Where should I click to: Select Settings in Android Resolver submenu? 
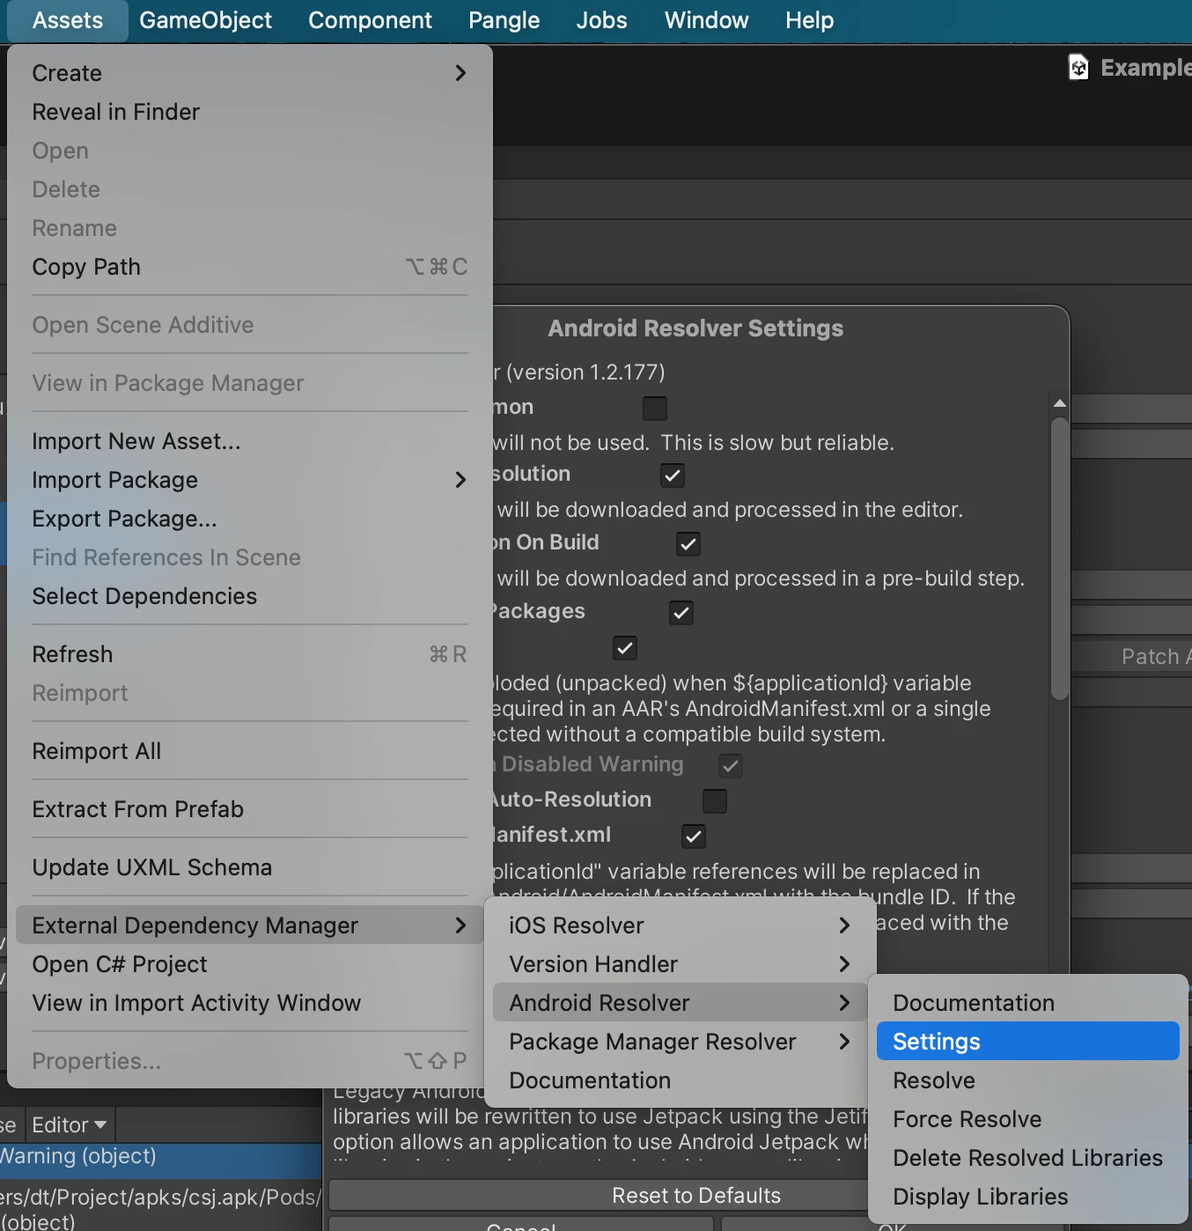[1028, 1041]
